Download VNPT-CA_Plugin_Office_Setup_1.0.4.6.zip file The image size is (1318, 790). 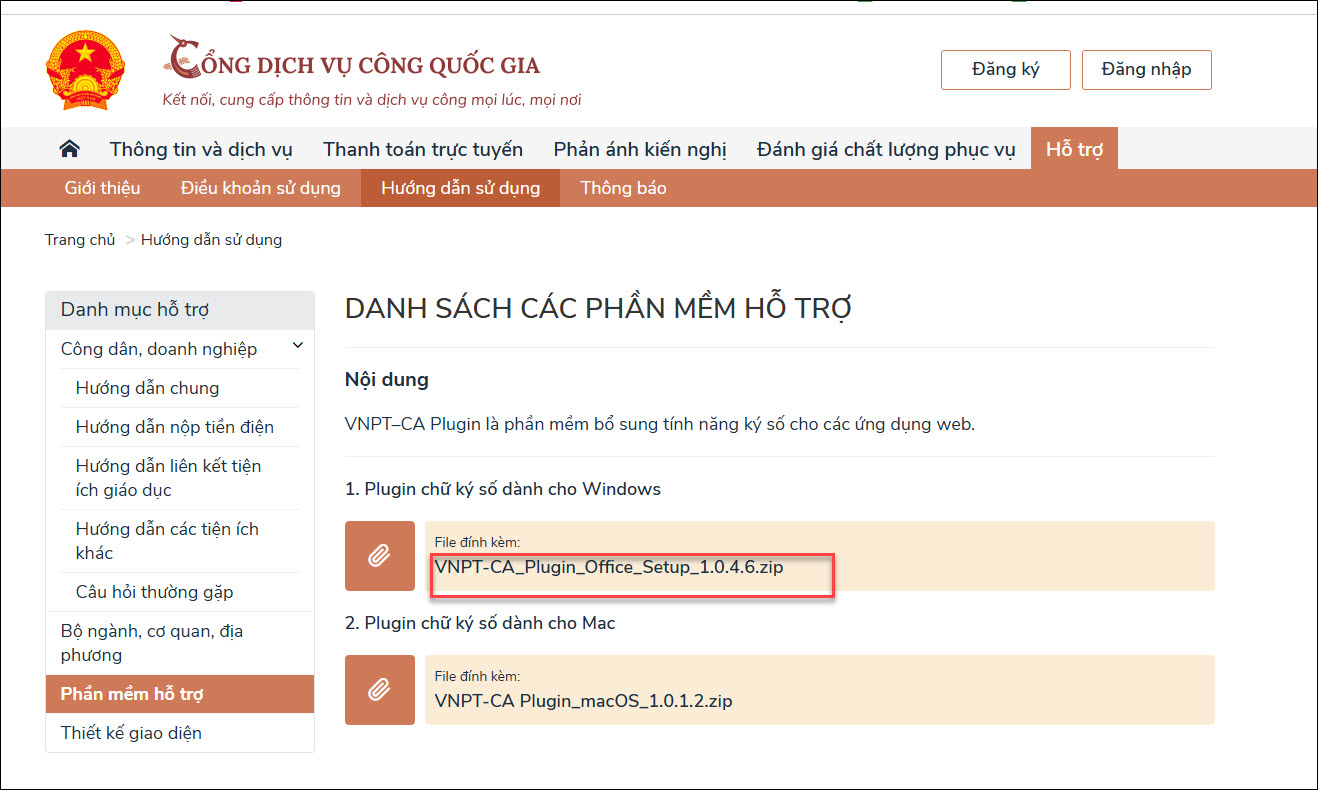tap(608, 567)
